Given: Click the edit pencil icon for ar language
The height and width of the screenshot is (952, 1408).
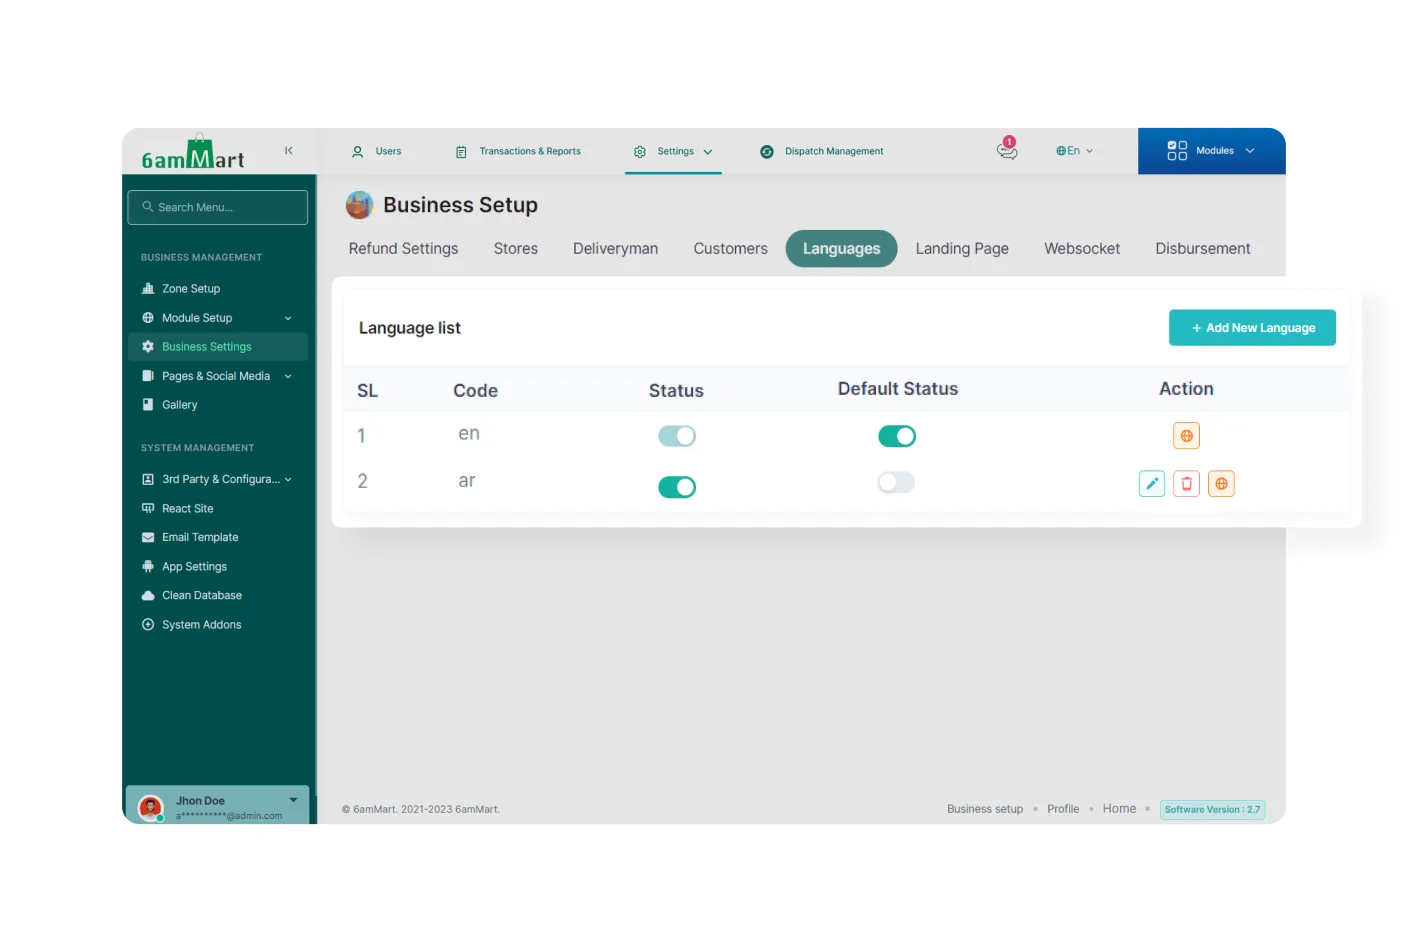Looking at the screenshot, I should (x=1152, y=484).
